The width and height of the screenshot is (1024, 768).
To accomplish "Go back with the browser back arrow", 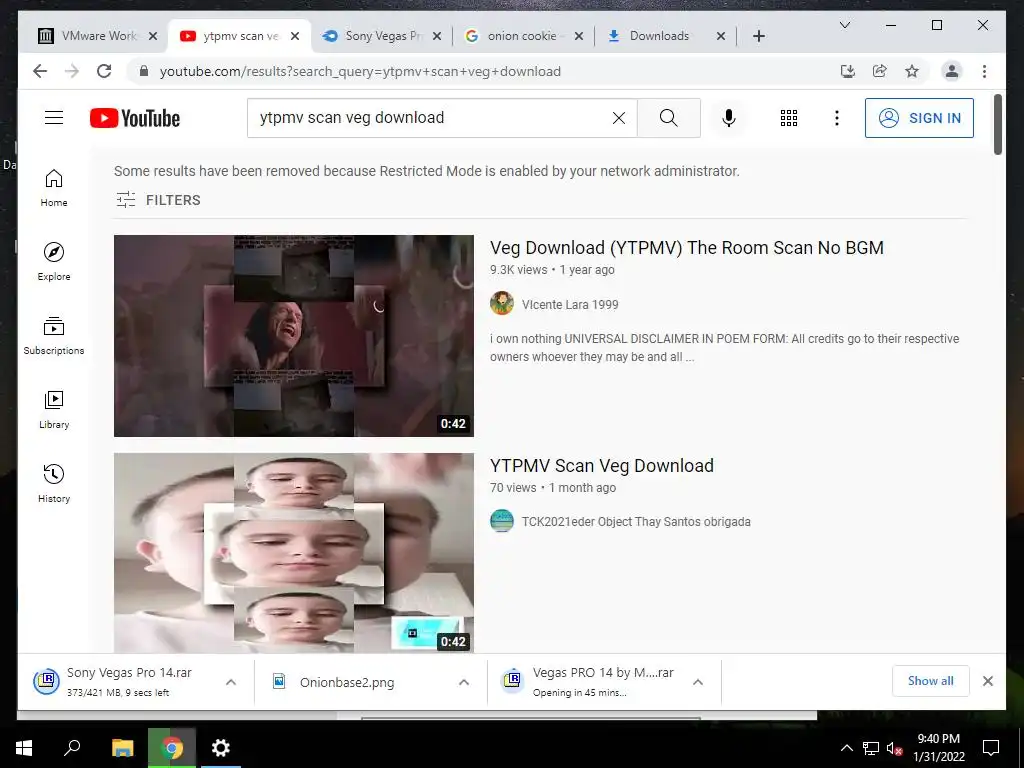I will [x=40, y=71].
